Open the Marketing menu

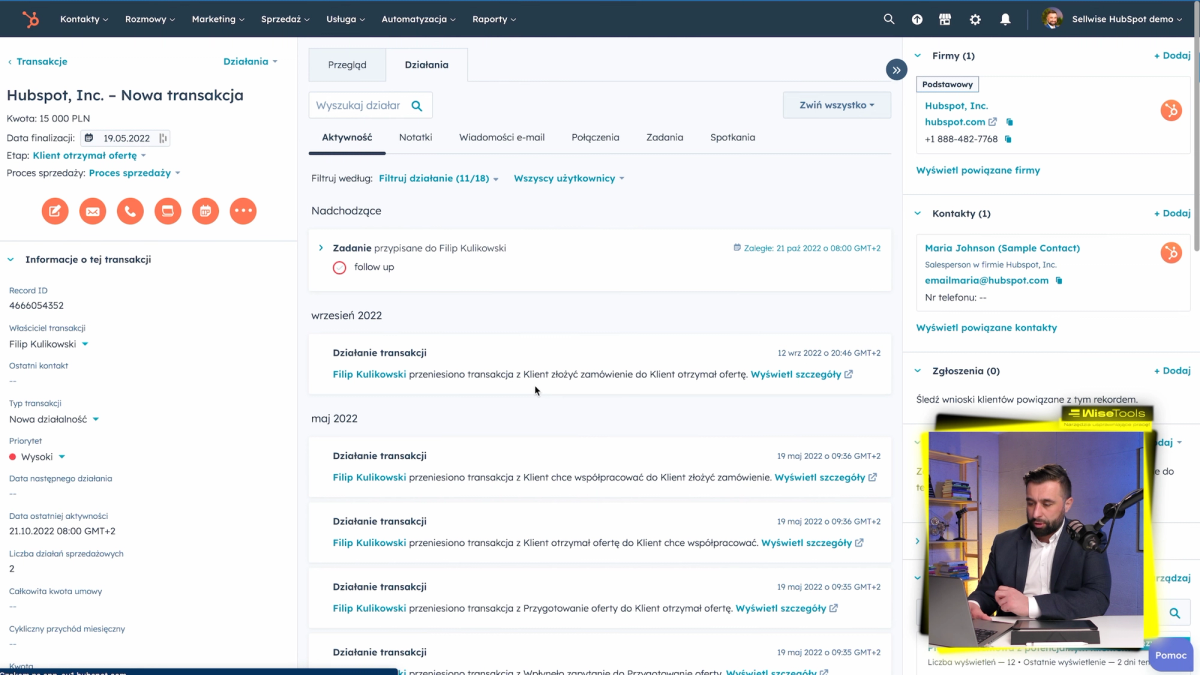coord(218,19)
